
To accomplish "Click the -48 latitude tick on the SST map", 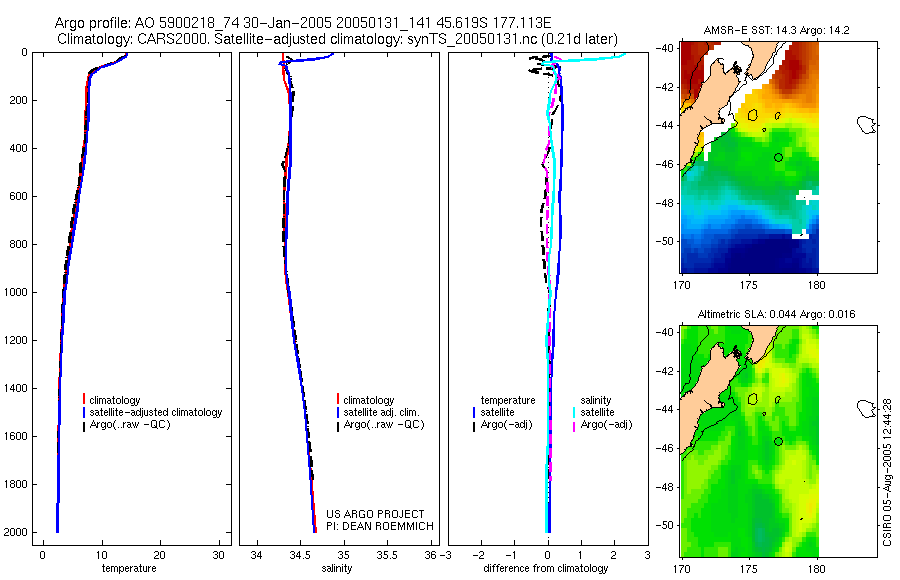I will coord(666,203).
